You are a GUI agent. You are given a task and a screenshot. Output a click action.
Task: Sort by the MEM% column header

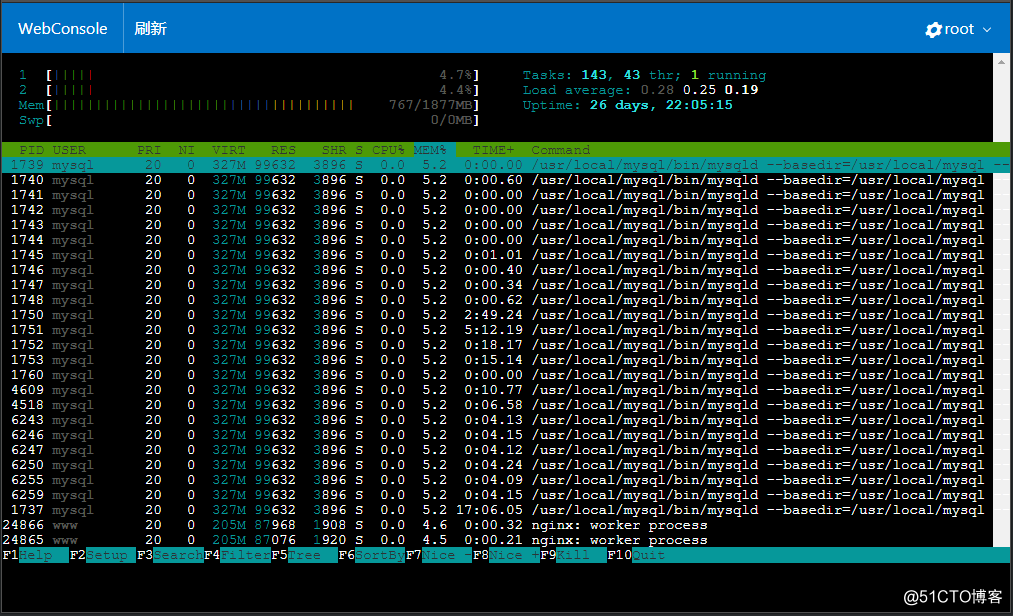point(430,150)
